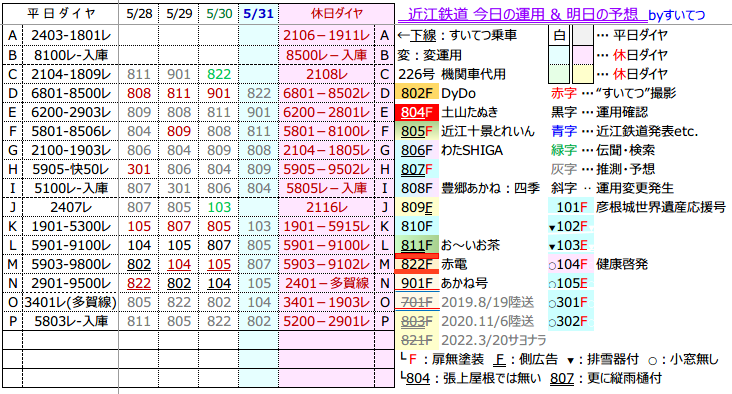Screen dimensions: 732x394
Task: Click the 2022.3/20サヨナラ note
Action: [x=494, y=340]
